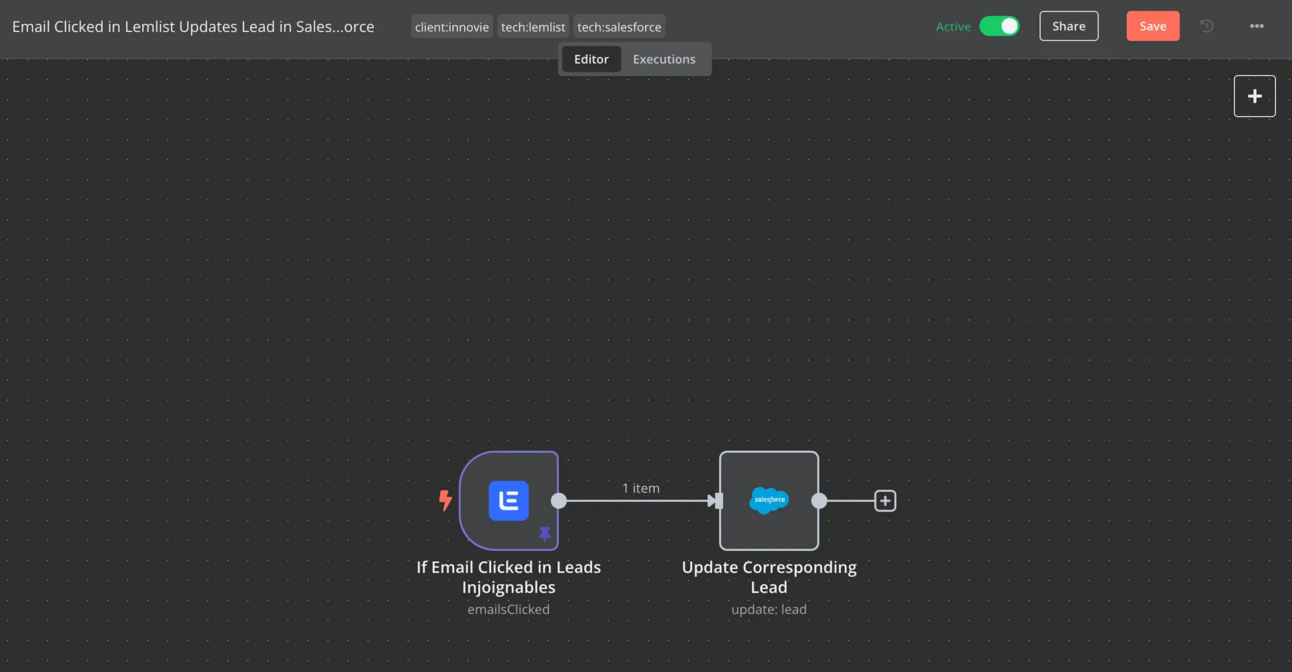Click the Lemlist trigger node icon
Viewport: 1292px width, 672px height.
pyautogui.click(x=508, y=501)
